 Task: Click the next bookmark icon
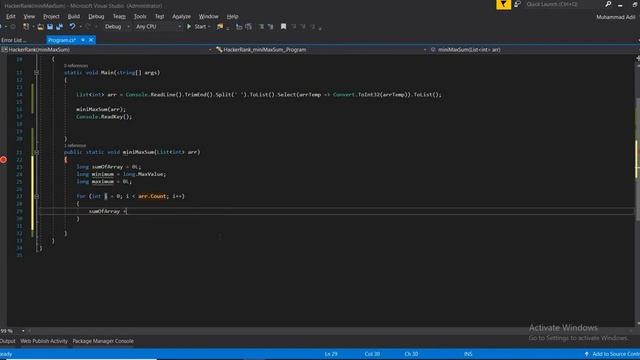[x=303, y=27]
